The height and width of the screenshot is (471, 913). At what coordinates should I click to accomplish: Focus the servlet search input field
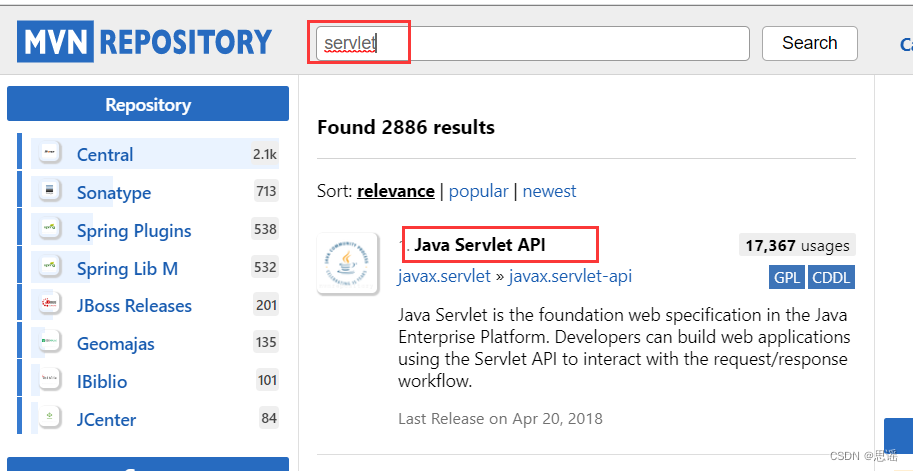pos(532,43)
